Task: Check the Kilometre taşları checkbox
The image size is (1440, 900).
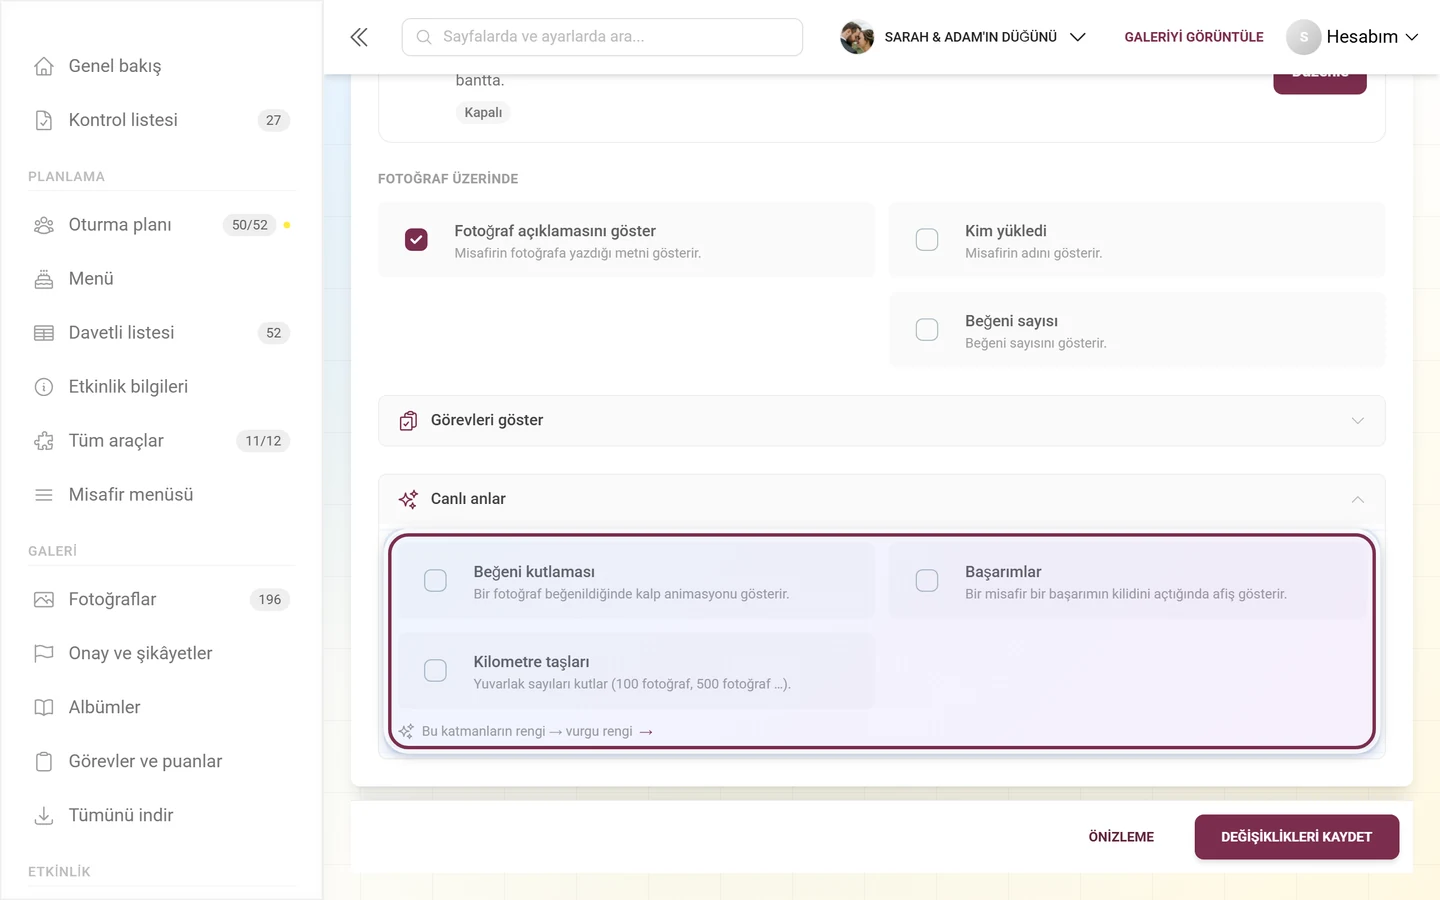Action: (x=435, y=671)
